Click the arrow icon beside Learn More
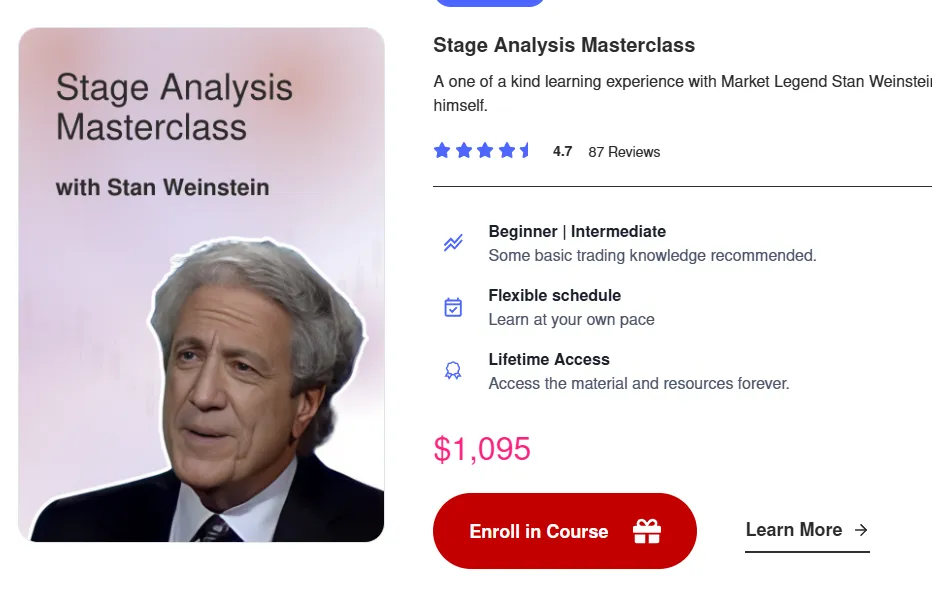Screen dimensions: 932x604 861,530
